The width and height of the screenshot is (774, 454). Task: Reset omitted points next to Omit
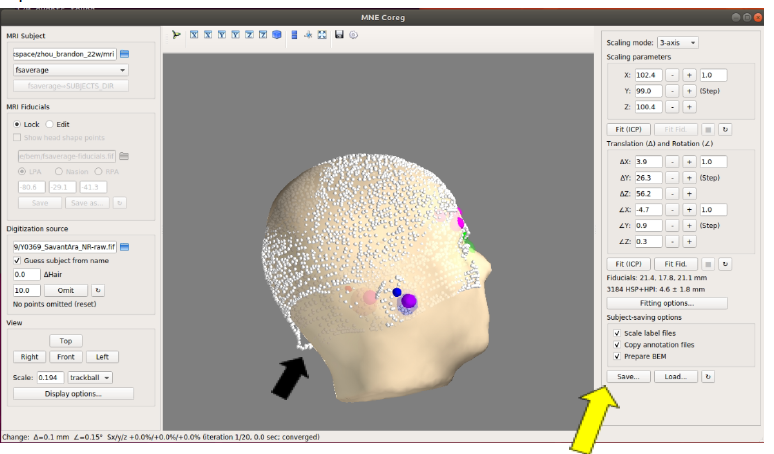[x=98, y=290]
